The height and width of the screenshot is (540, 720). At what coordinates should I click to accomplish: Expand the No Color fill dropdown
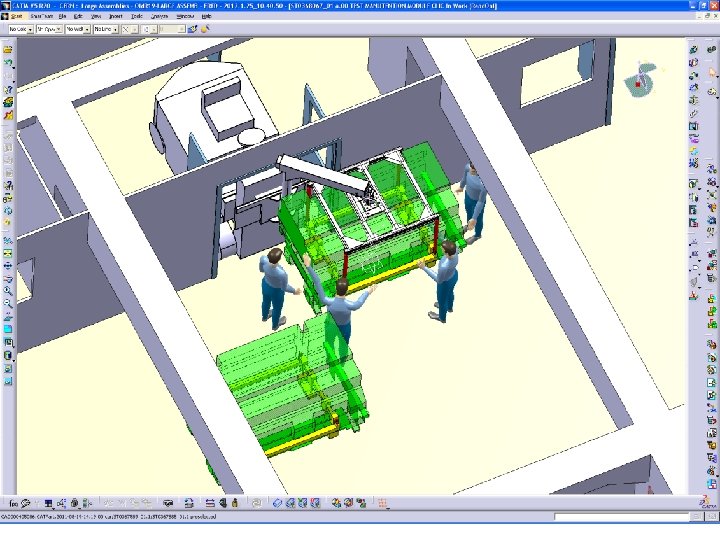30,29
